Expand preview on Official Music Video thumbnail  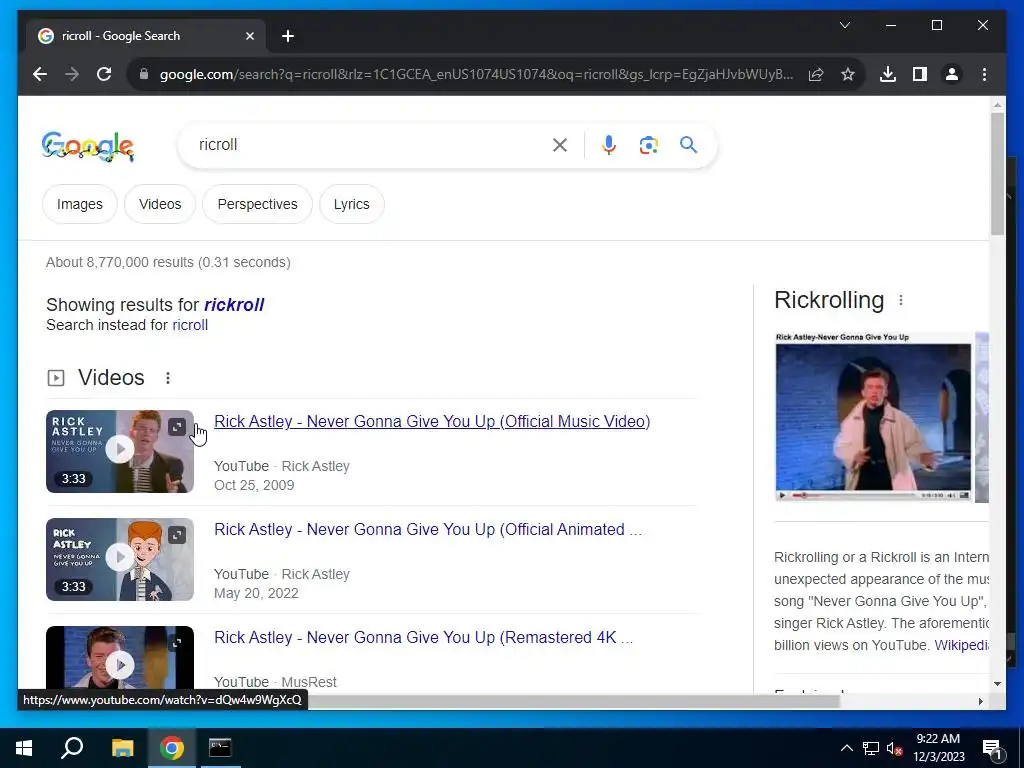tap(177, 427)
